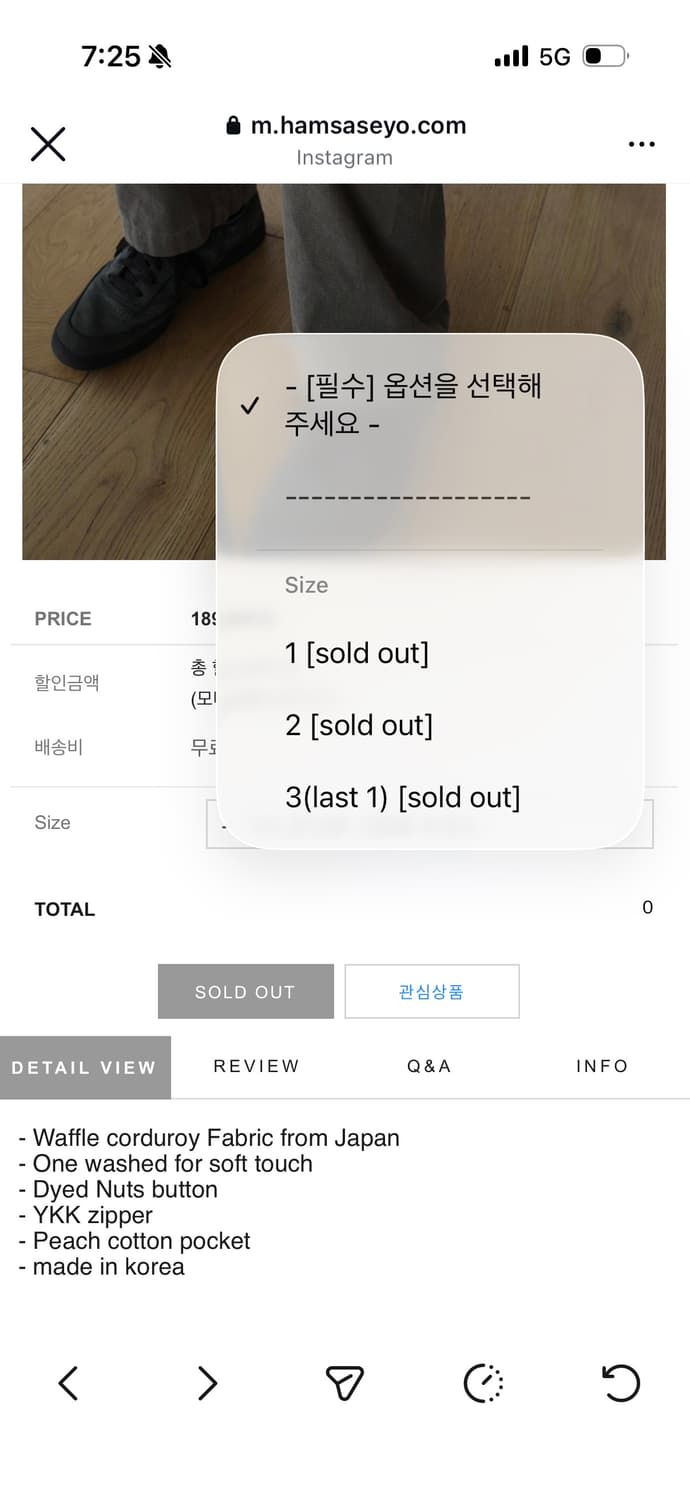The height and width of the screenshot is (1500, 690).
Task: Reload the page with the refresh icon
Action: pyautogui.click(x=621, y=1383)
